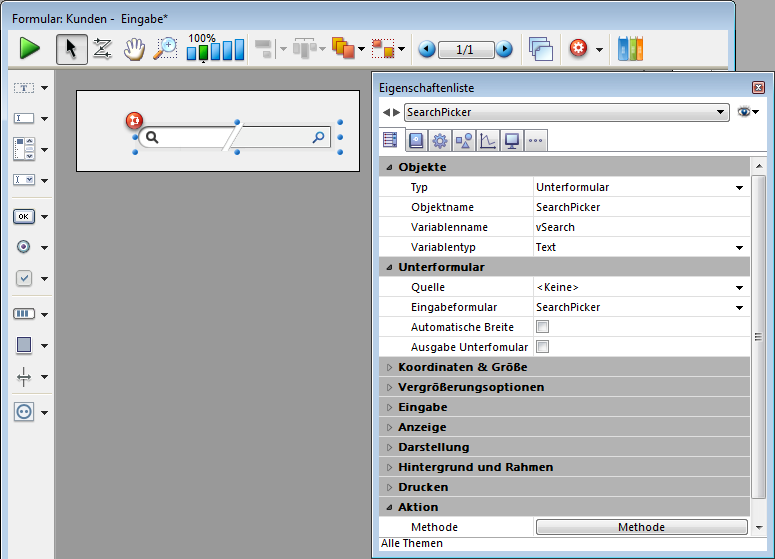Activate the hand pan tool
Screen dimensions: 775x559
tap(134, 48)
